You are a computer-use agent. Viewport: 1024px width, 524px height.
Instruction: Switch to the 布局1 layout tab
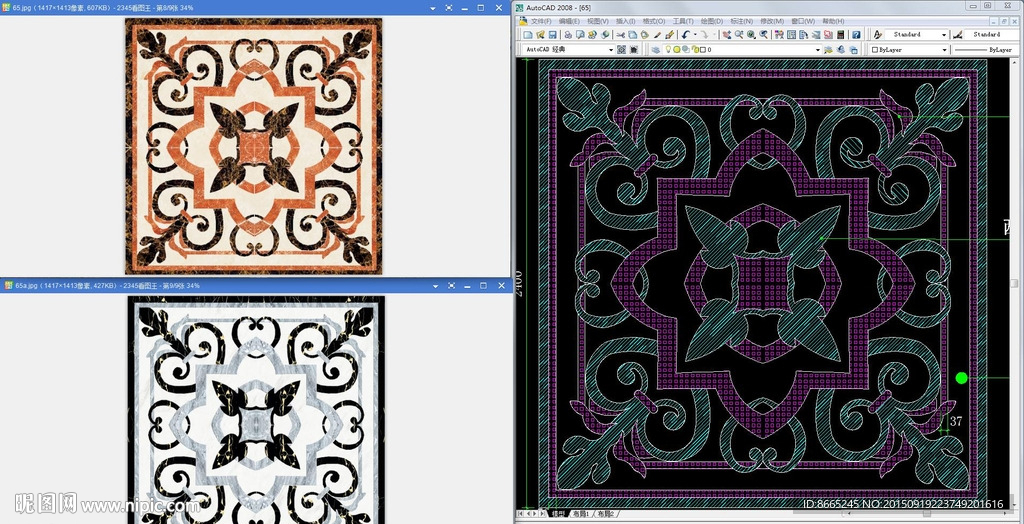(582, 514)
